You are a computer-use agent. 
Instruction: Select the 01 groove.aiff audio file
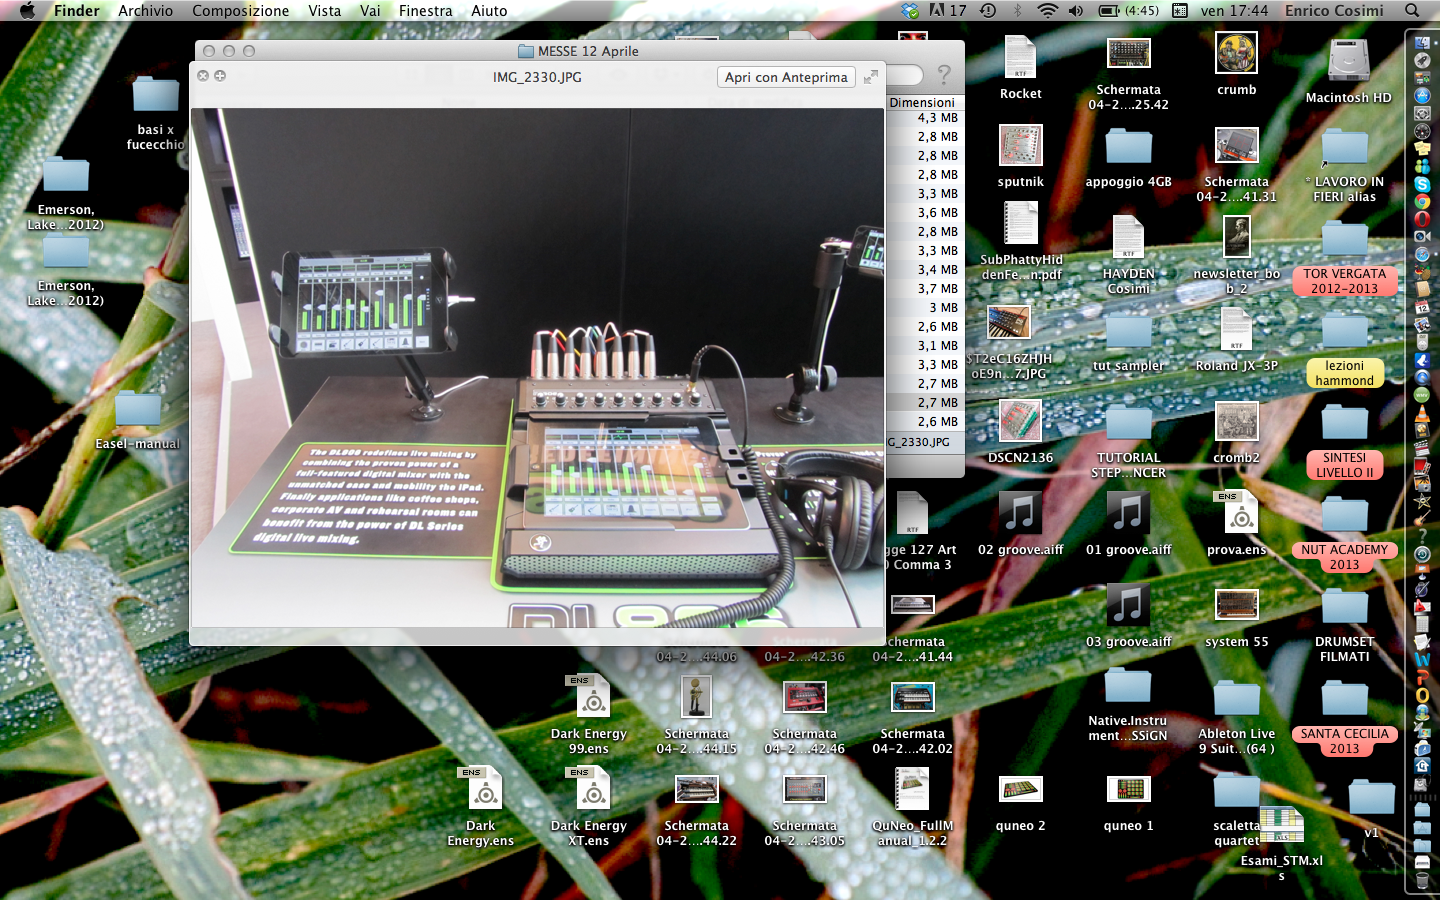point(1128,513)
